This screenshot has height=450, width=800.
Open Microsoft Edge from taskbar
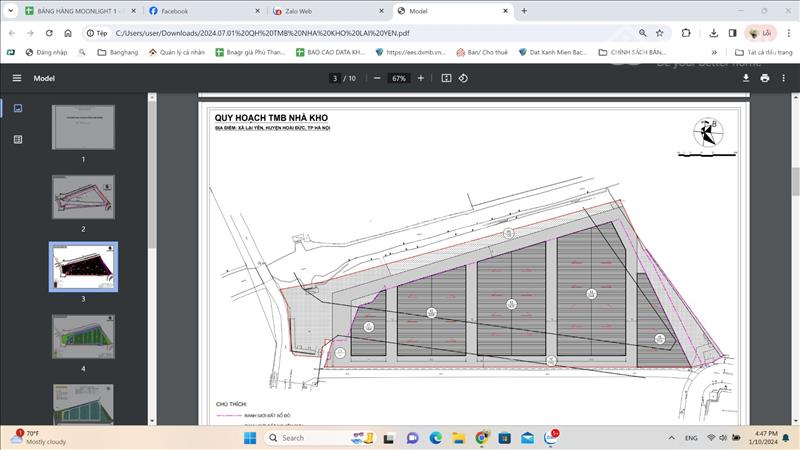(x=435, y=438)
